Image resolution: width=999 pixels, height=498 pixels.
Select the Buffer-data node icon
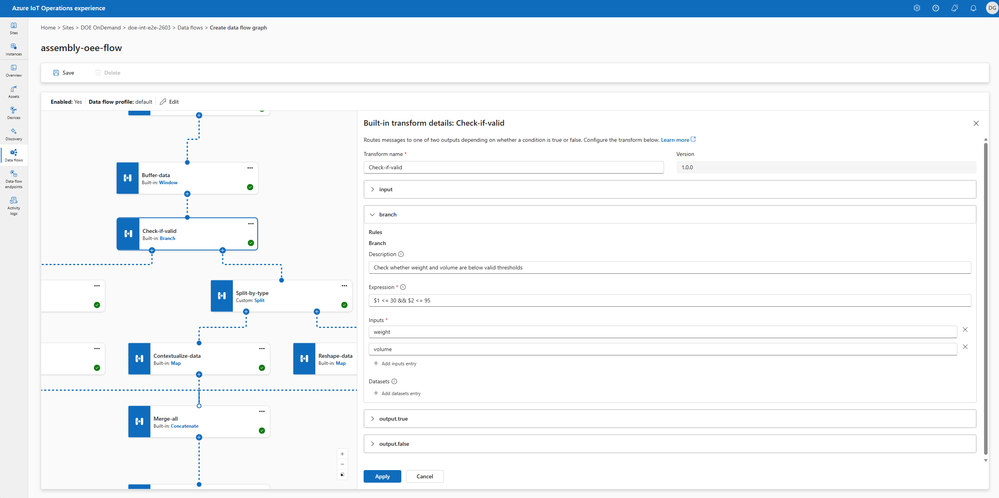click(x=127, y=178)
